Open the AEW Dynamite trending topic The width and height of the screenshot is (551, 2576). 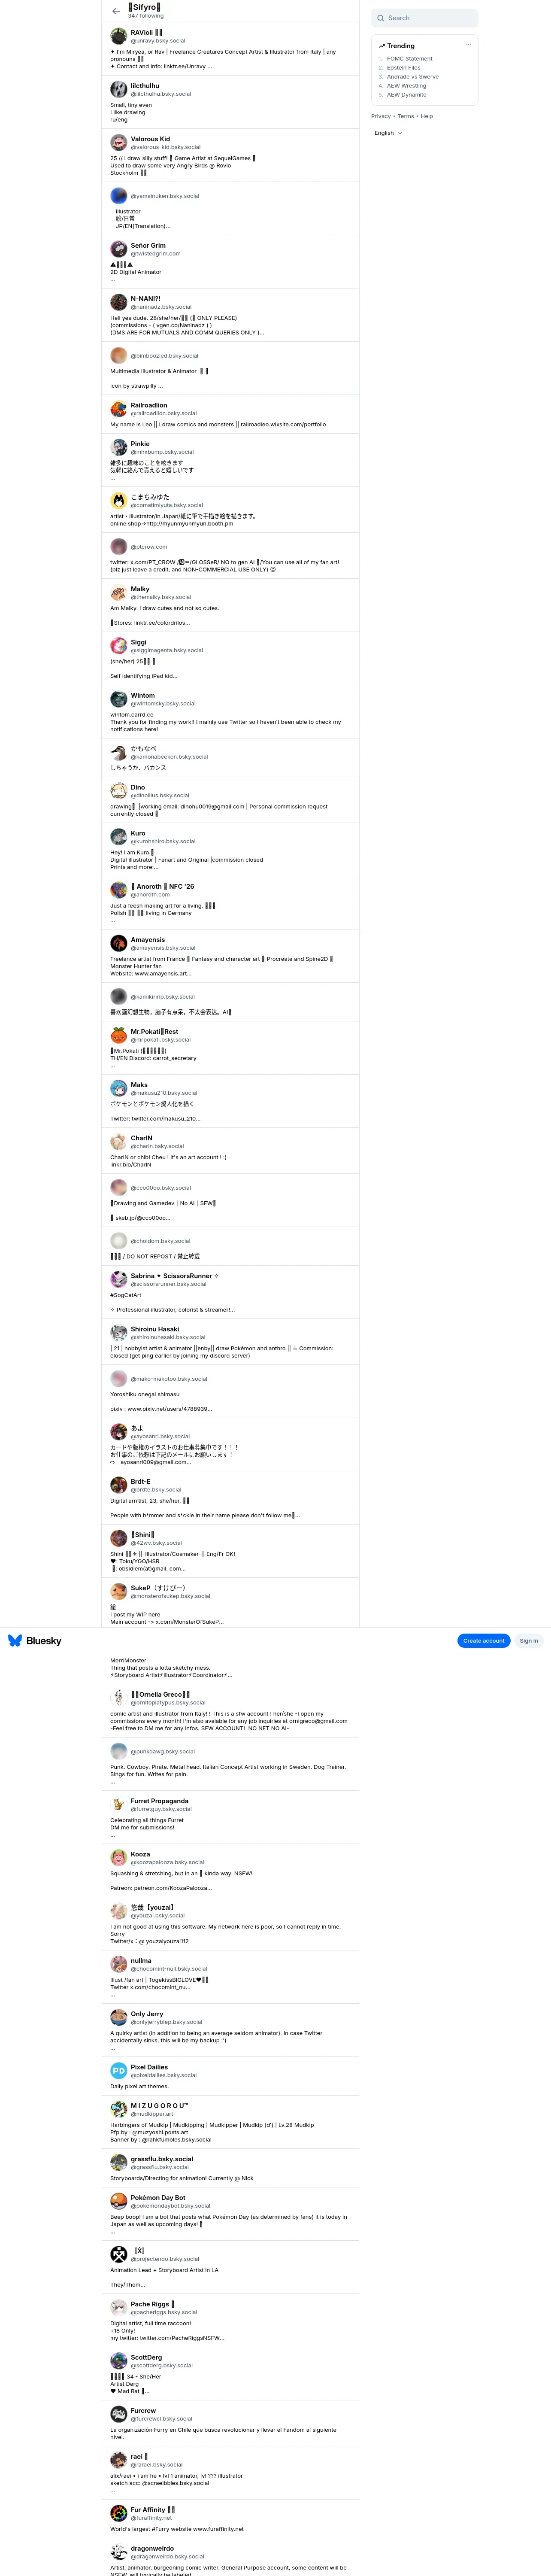[407, 95]
